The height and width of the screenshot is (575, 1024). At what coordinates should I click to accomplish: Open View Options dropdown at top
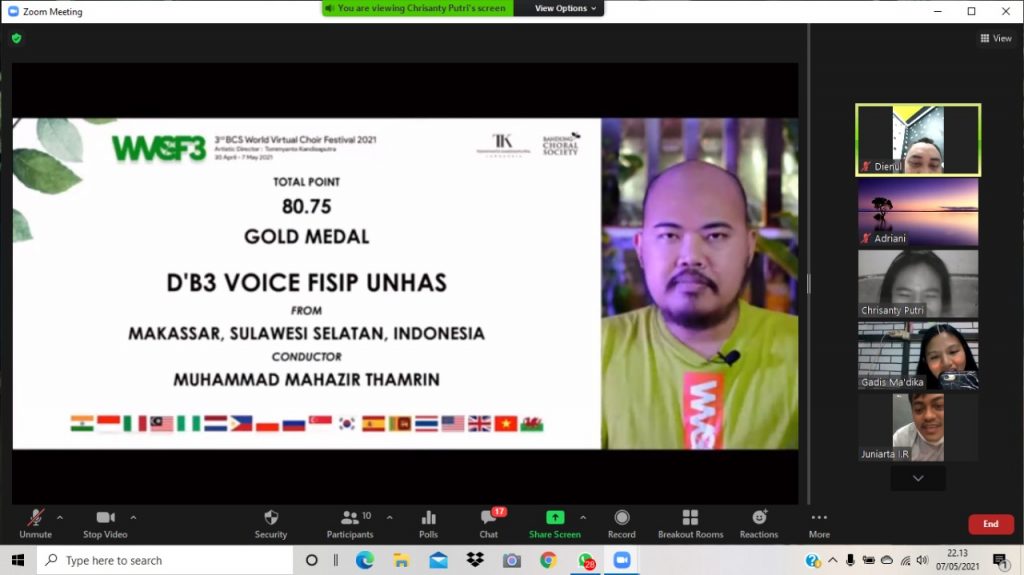(565, 8)
